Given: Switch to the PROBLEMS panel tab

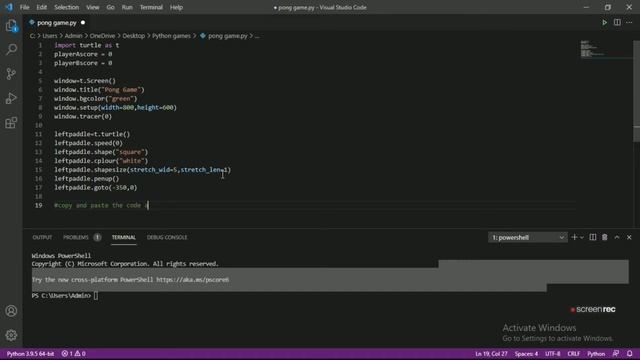Looking at the screenshot, I should click(x=76, y=237).
